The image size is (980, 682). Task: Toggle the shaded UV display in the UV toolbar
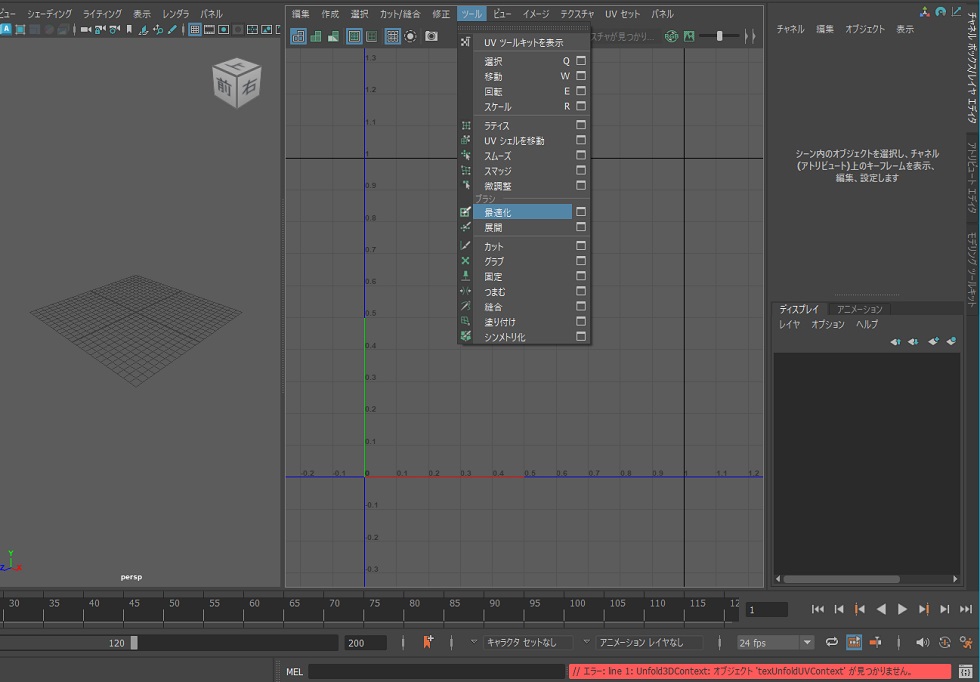[316, 38]
